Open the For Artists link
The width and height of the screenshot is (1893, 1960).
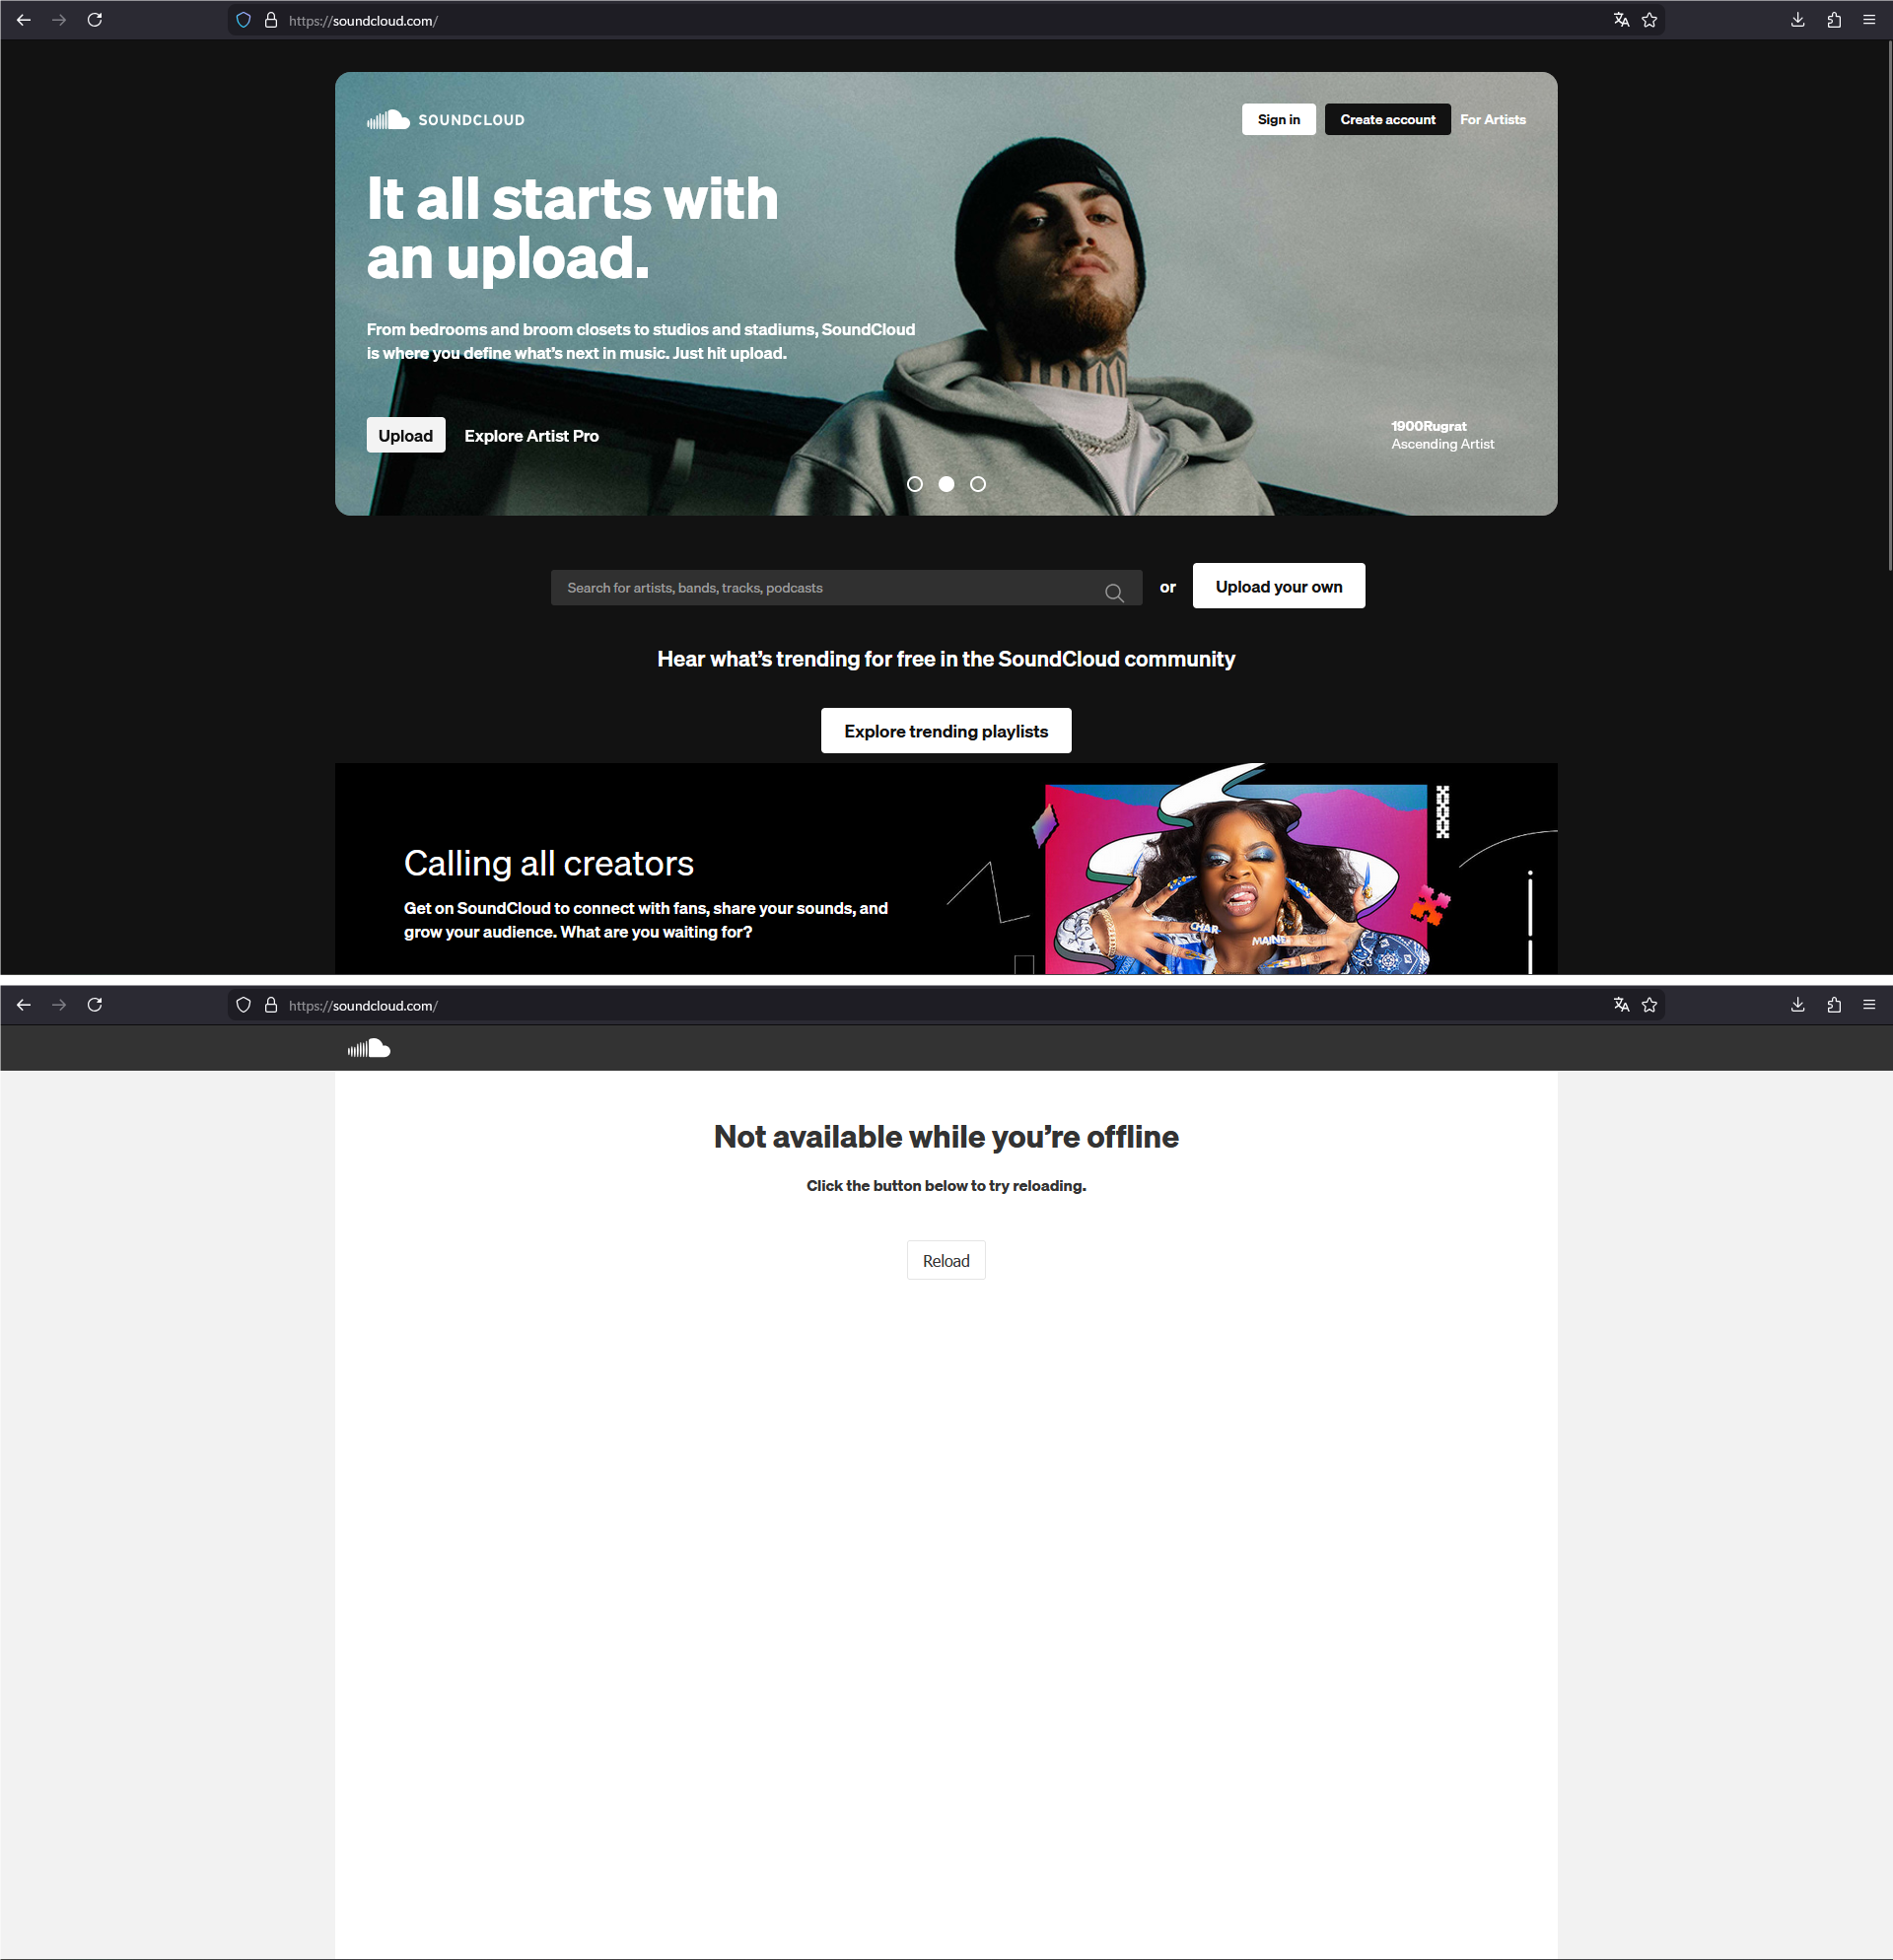[1492, 120]
